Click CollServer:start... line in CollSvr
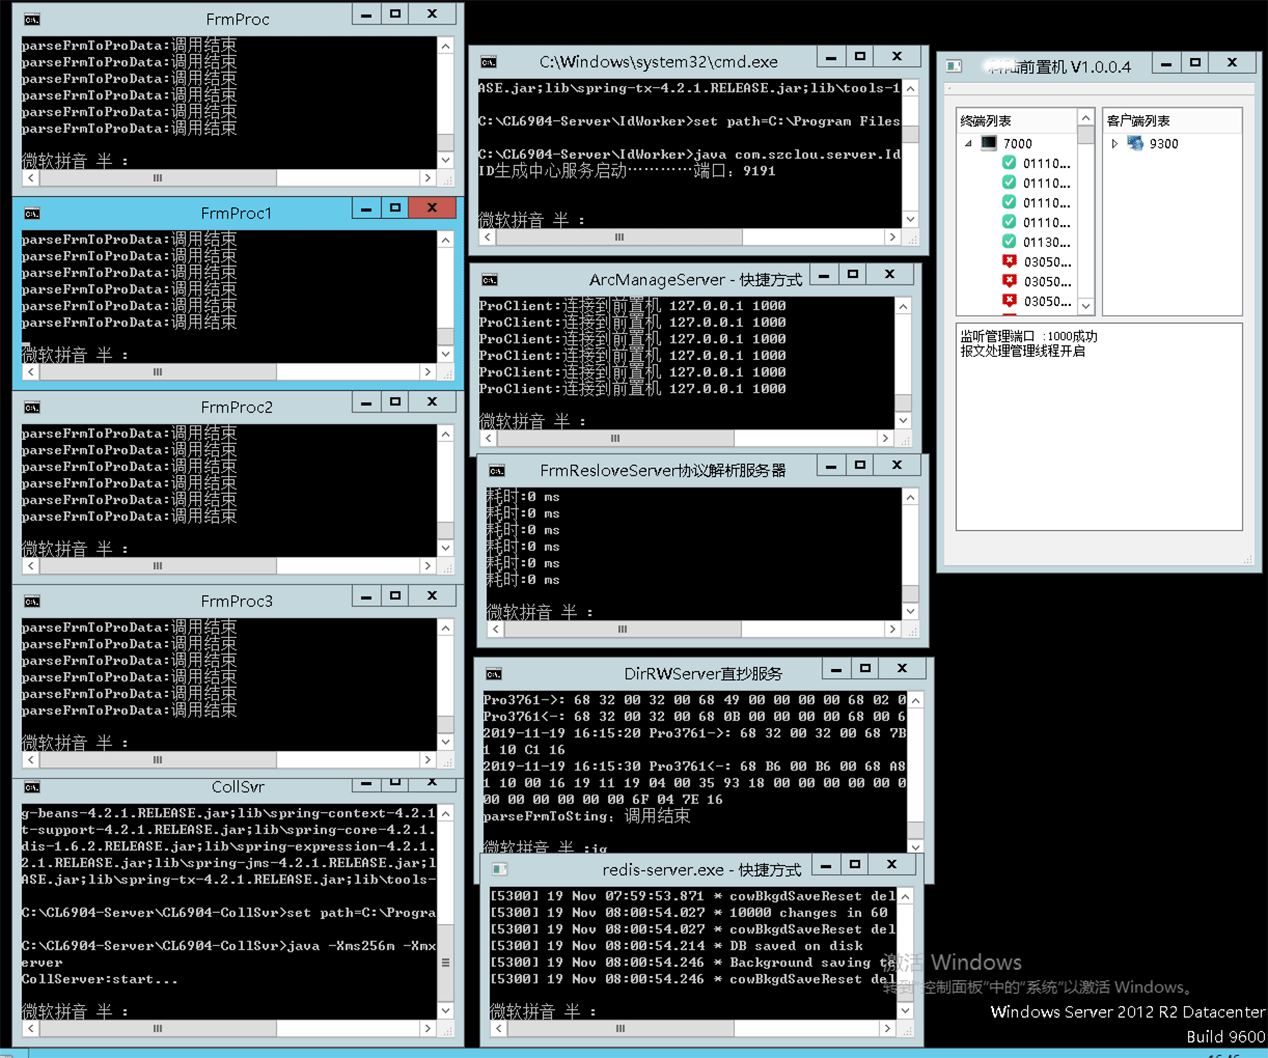This screenshot has width=1268, height=1058. (100, 979)
